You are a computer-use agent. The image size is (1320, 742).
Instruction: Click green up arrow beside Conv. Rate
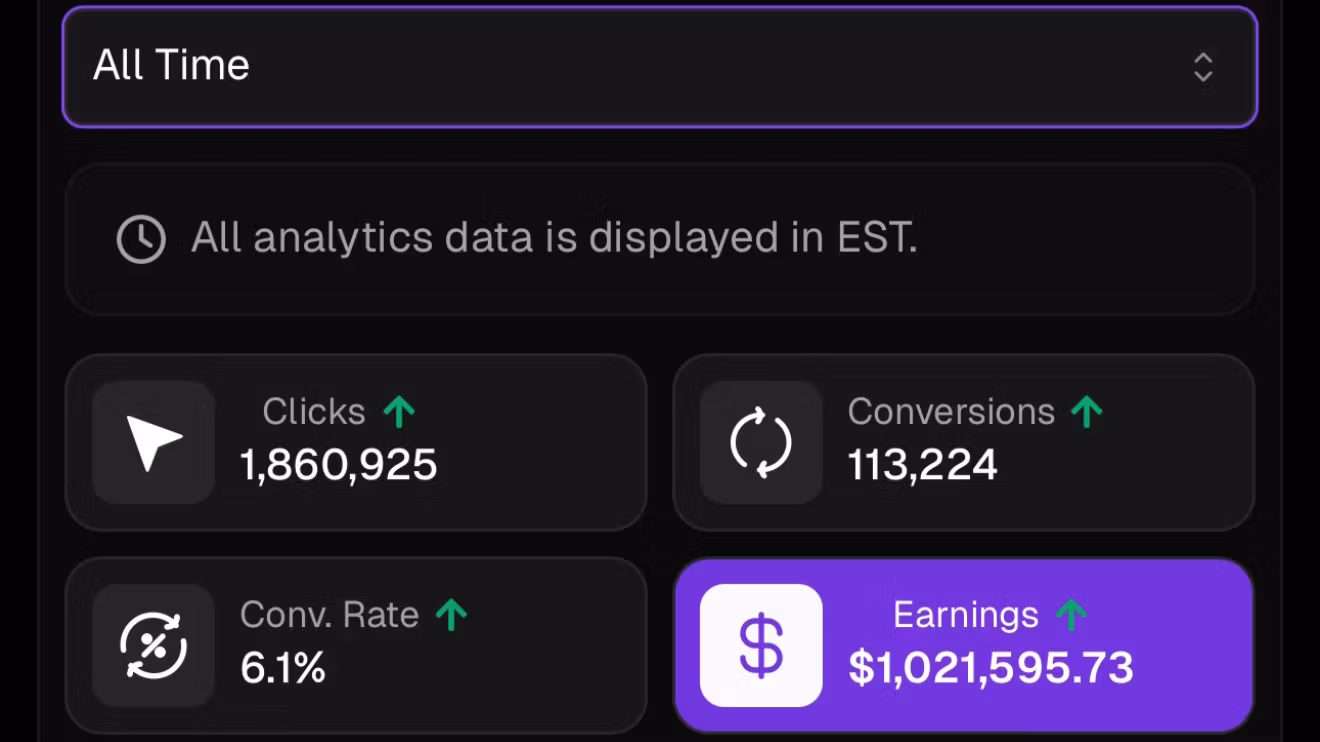[x=452, y=614]
